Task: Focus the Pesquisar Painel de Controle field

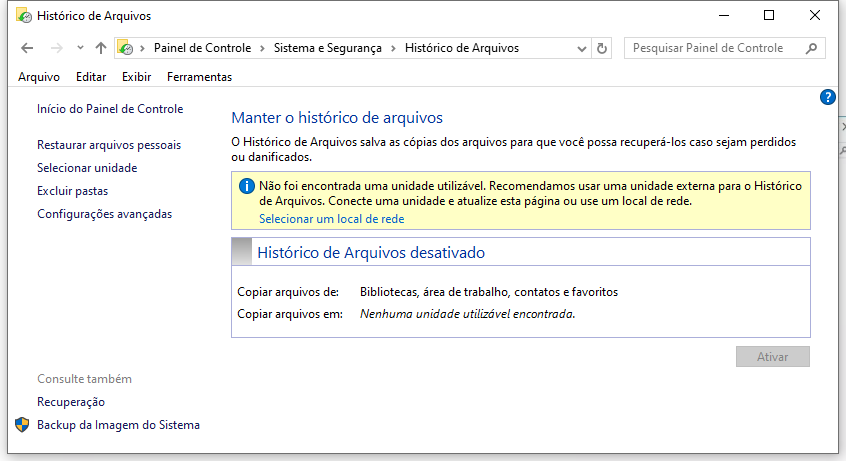Action: (x=710, y=48)
